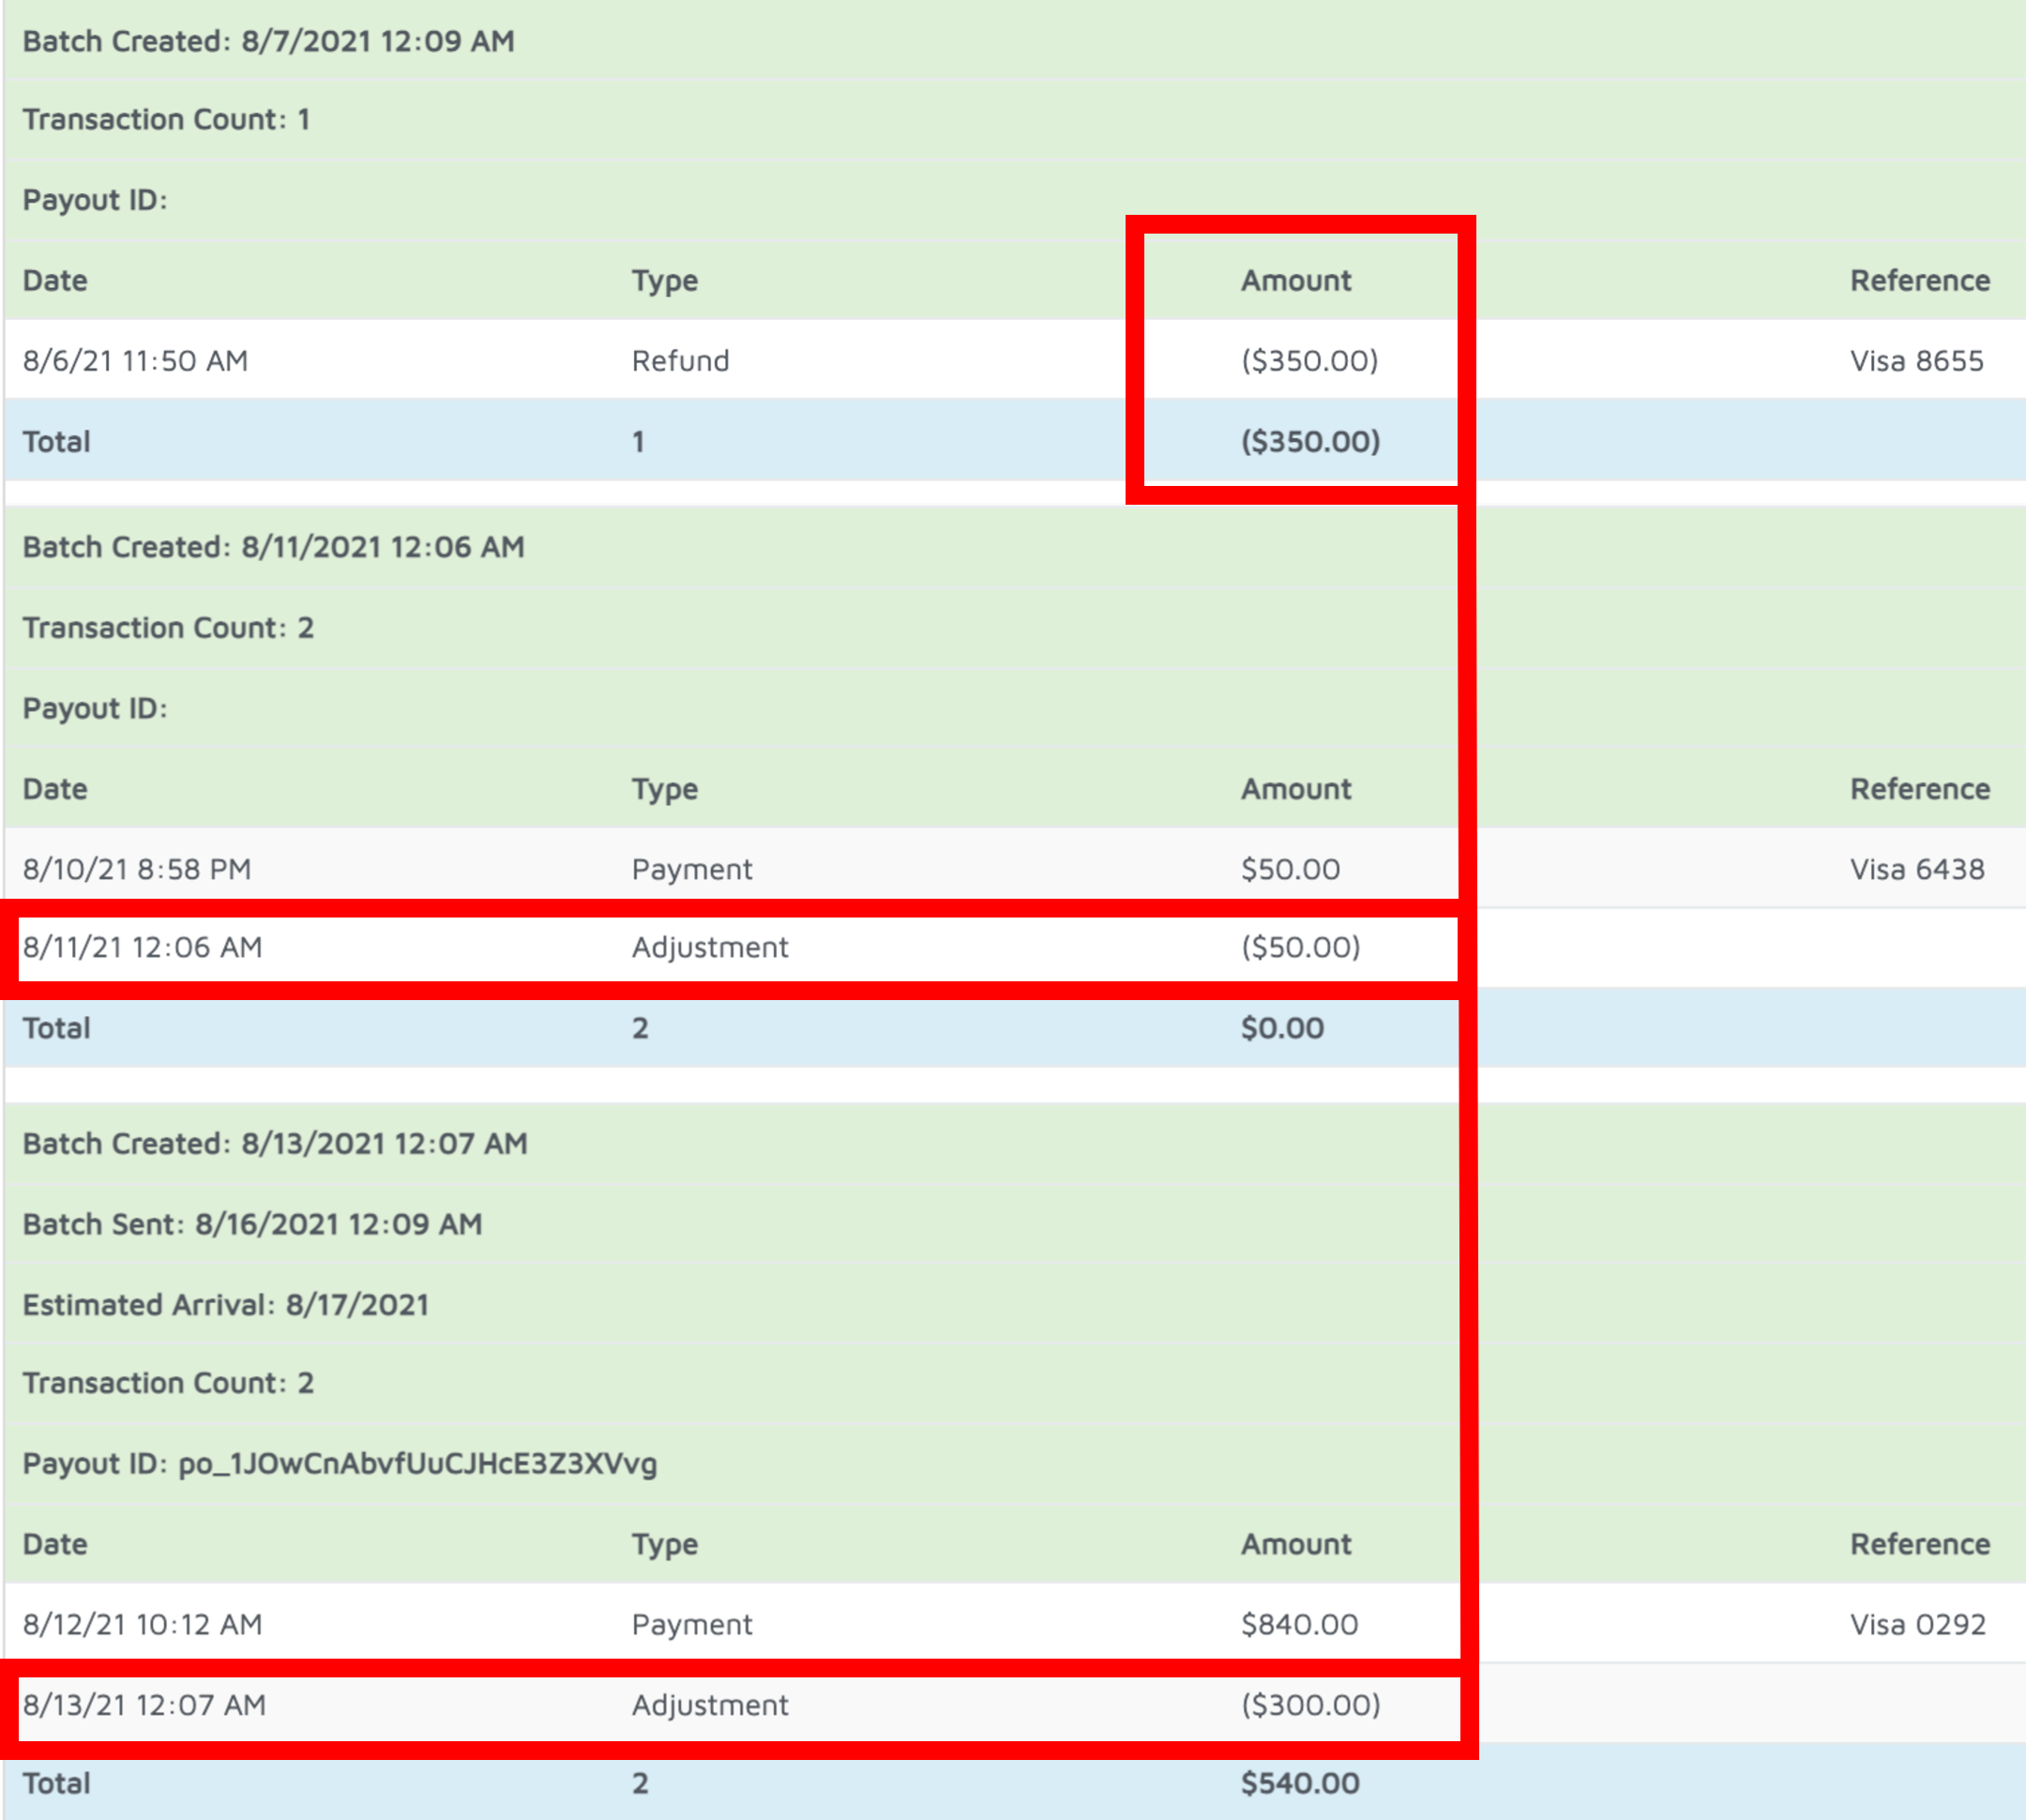Click the Amount column header in first batch
The height and width of the screenshot is (1820, 2026).
(x=1295, y=281)
